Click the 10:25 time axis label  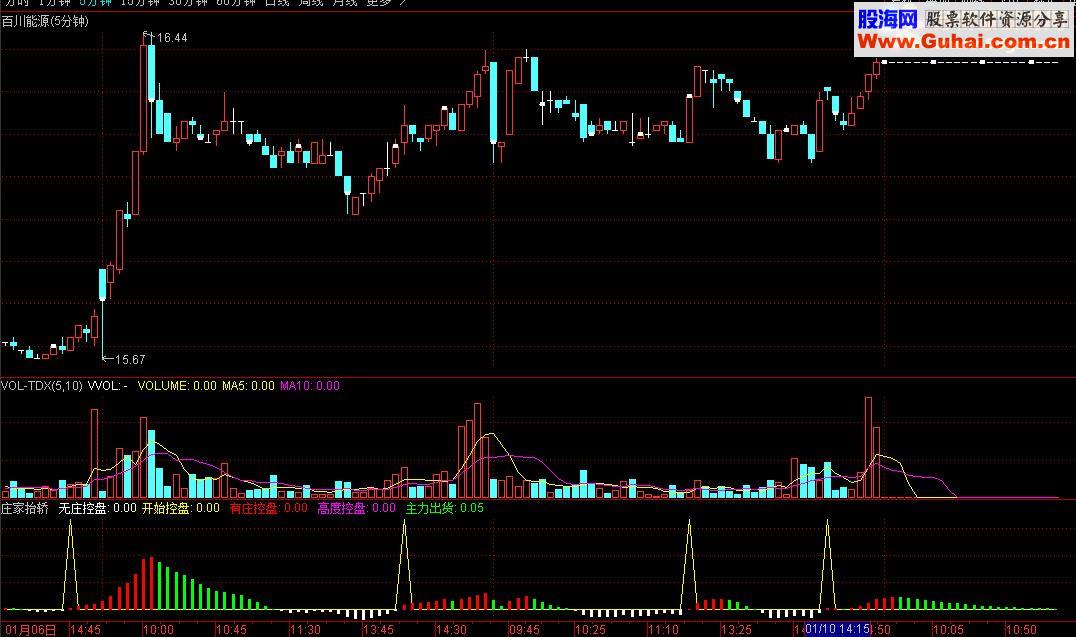[x=590, y=629]
